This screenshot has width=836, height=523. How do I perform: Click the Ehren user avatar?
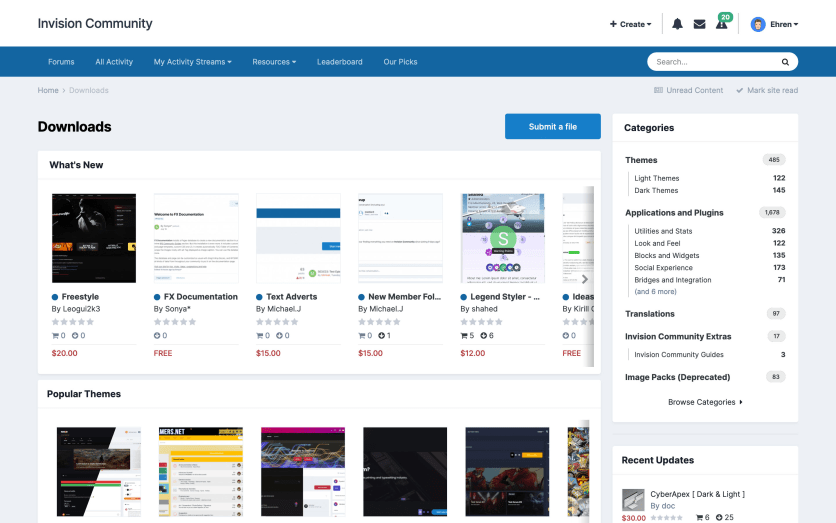tap(758, 24)
